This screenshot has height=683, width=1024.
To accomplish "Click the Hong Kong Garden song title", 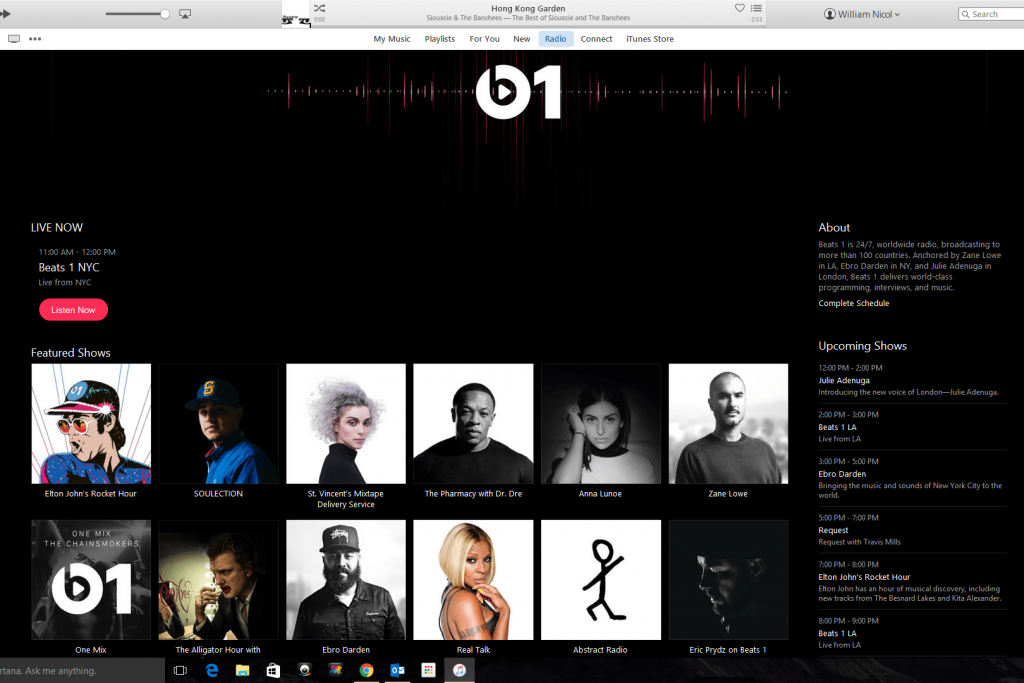I will point(528,8).
